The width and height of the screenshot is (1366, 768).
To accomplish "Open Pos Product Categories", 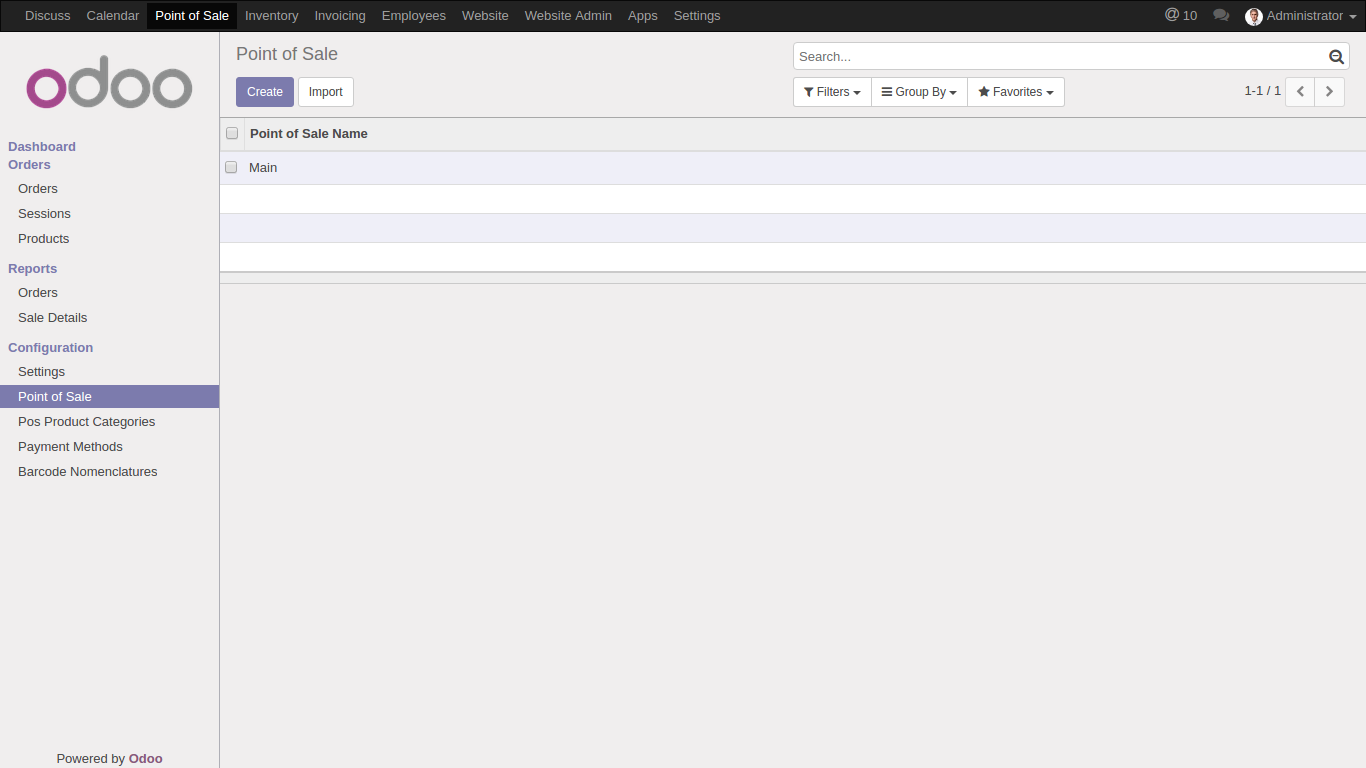I will [x=87, y=422].
